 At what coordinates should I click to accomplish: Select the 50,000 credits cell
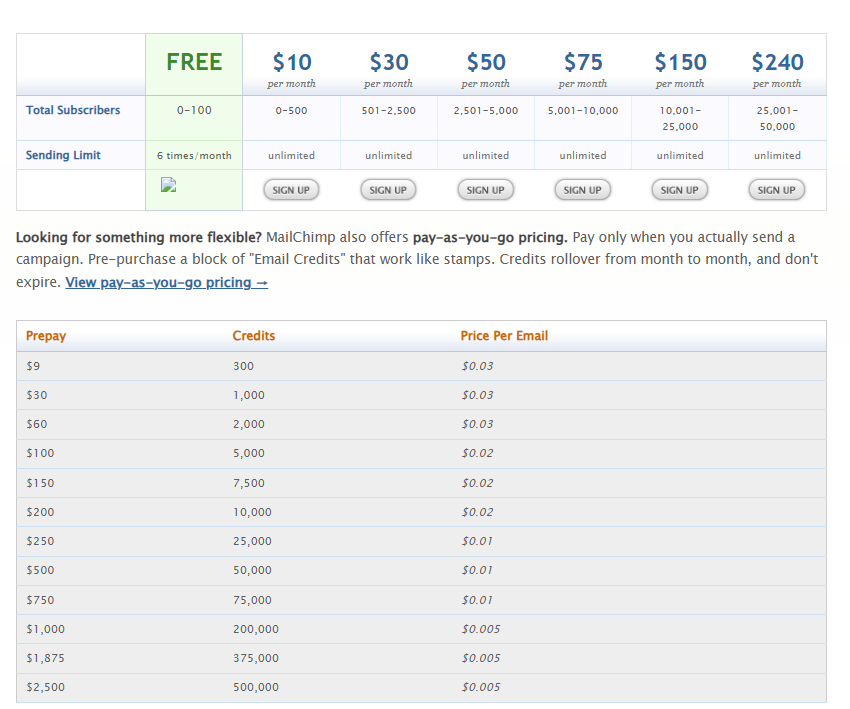(x=252, y=570)
